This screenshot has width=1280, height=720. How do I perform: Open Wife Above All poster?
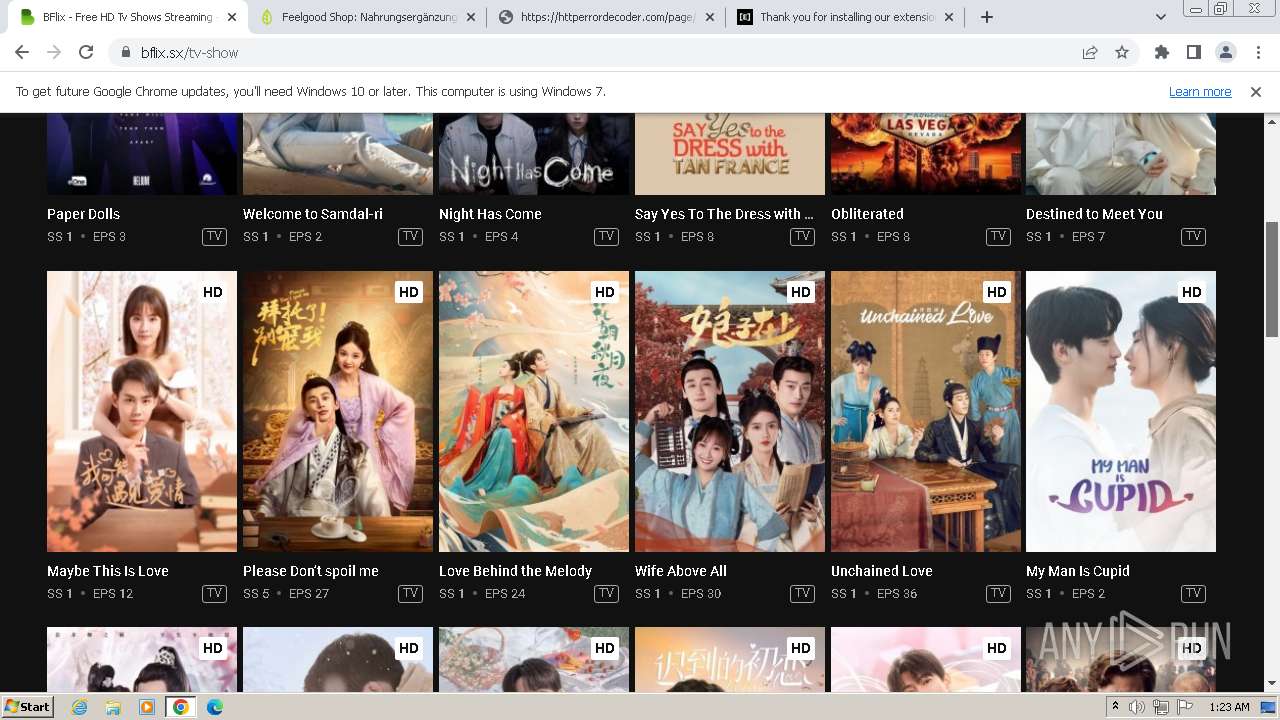pos(730,411)
